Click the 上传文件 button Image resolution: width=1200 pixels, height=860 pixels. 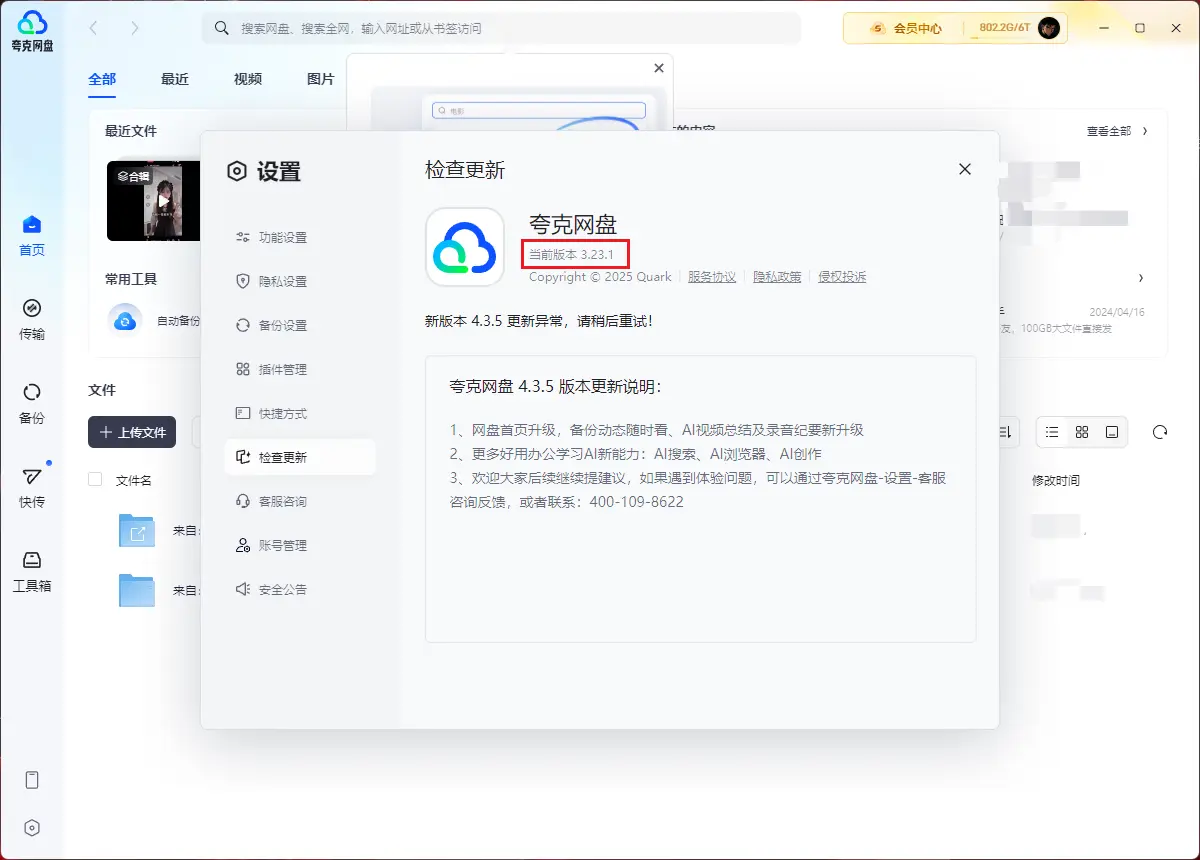point(132,432)
